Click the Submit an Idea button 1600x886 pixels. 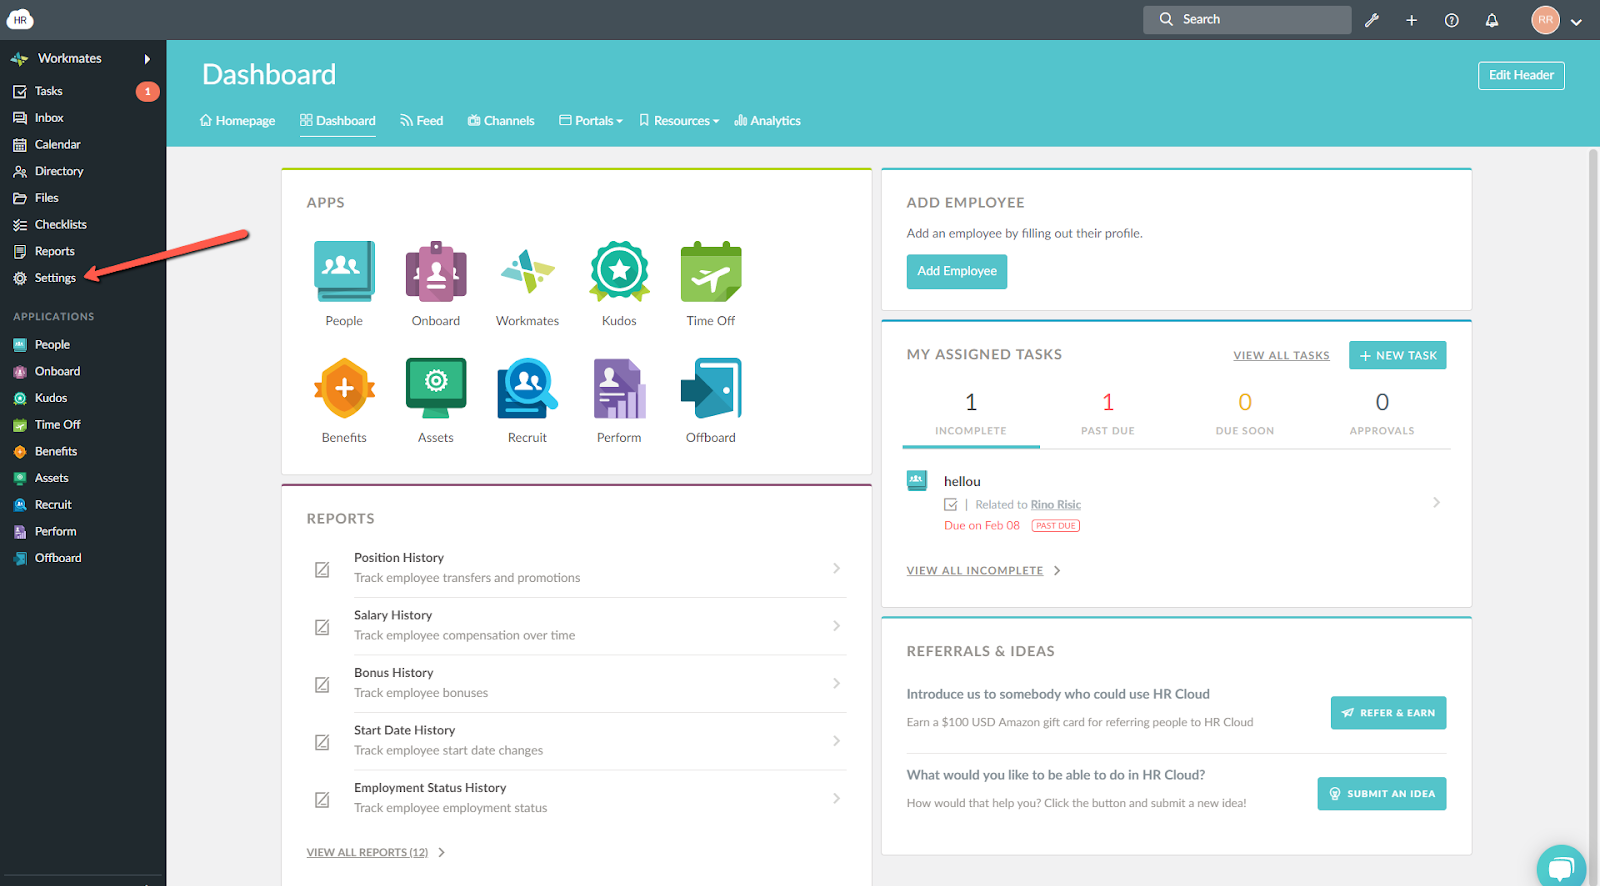coord(1381,794)
